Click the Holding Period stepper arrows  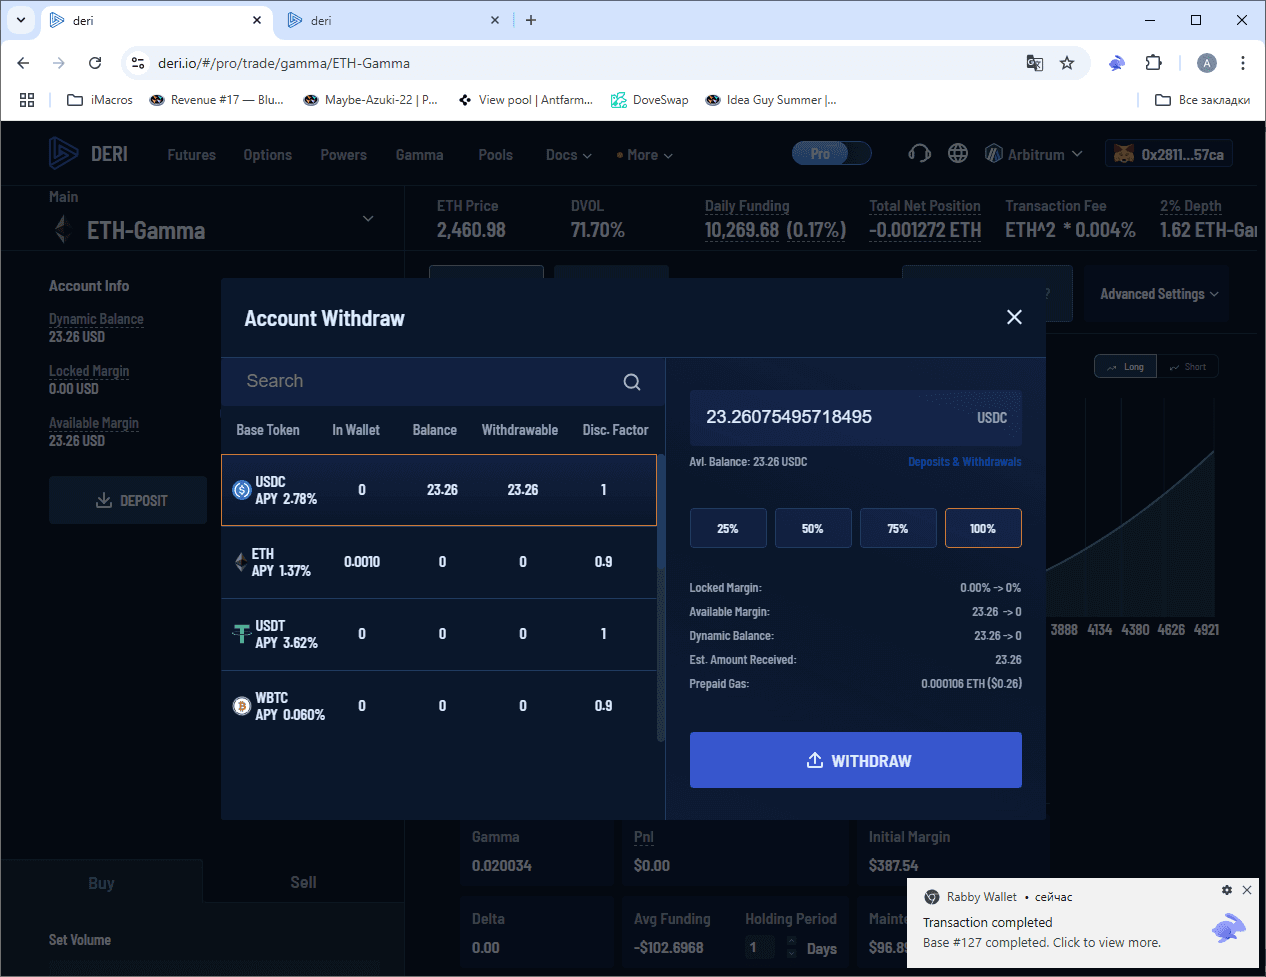(791, 947)
